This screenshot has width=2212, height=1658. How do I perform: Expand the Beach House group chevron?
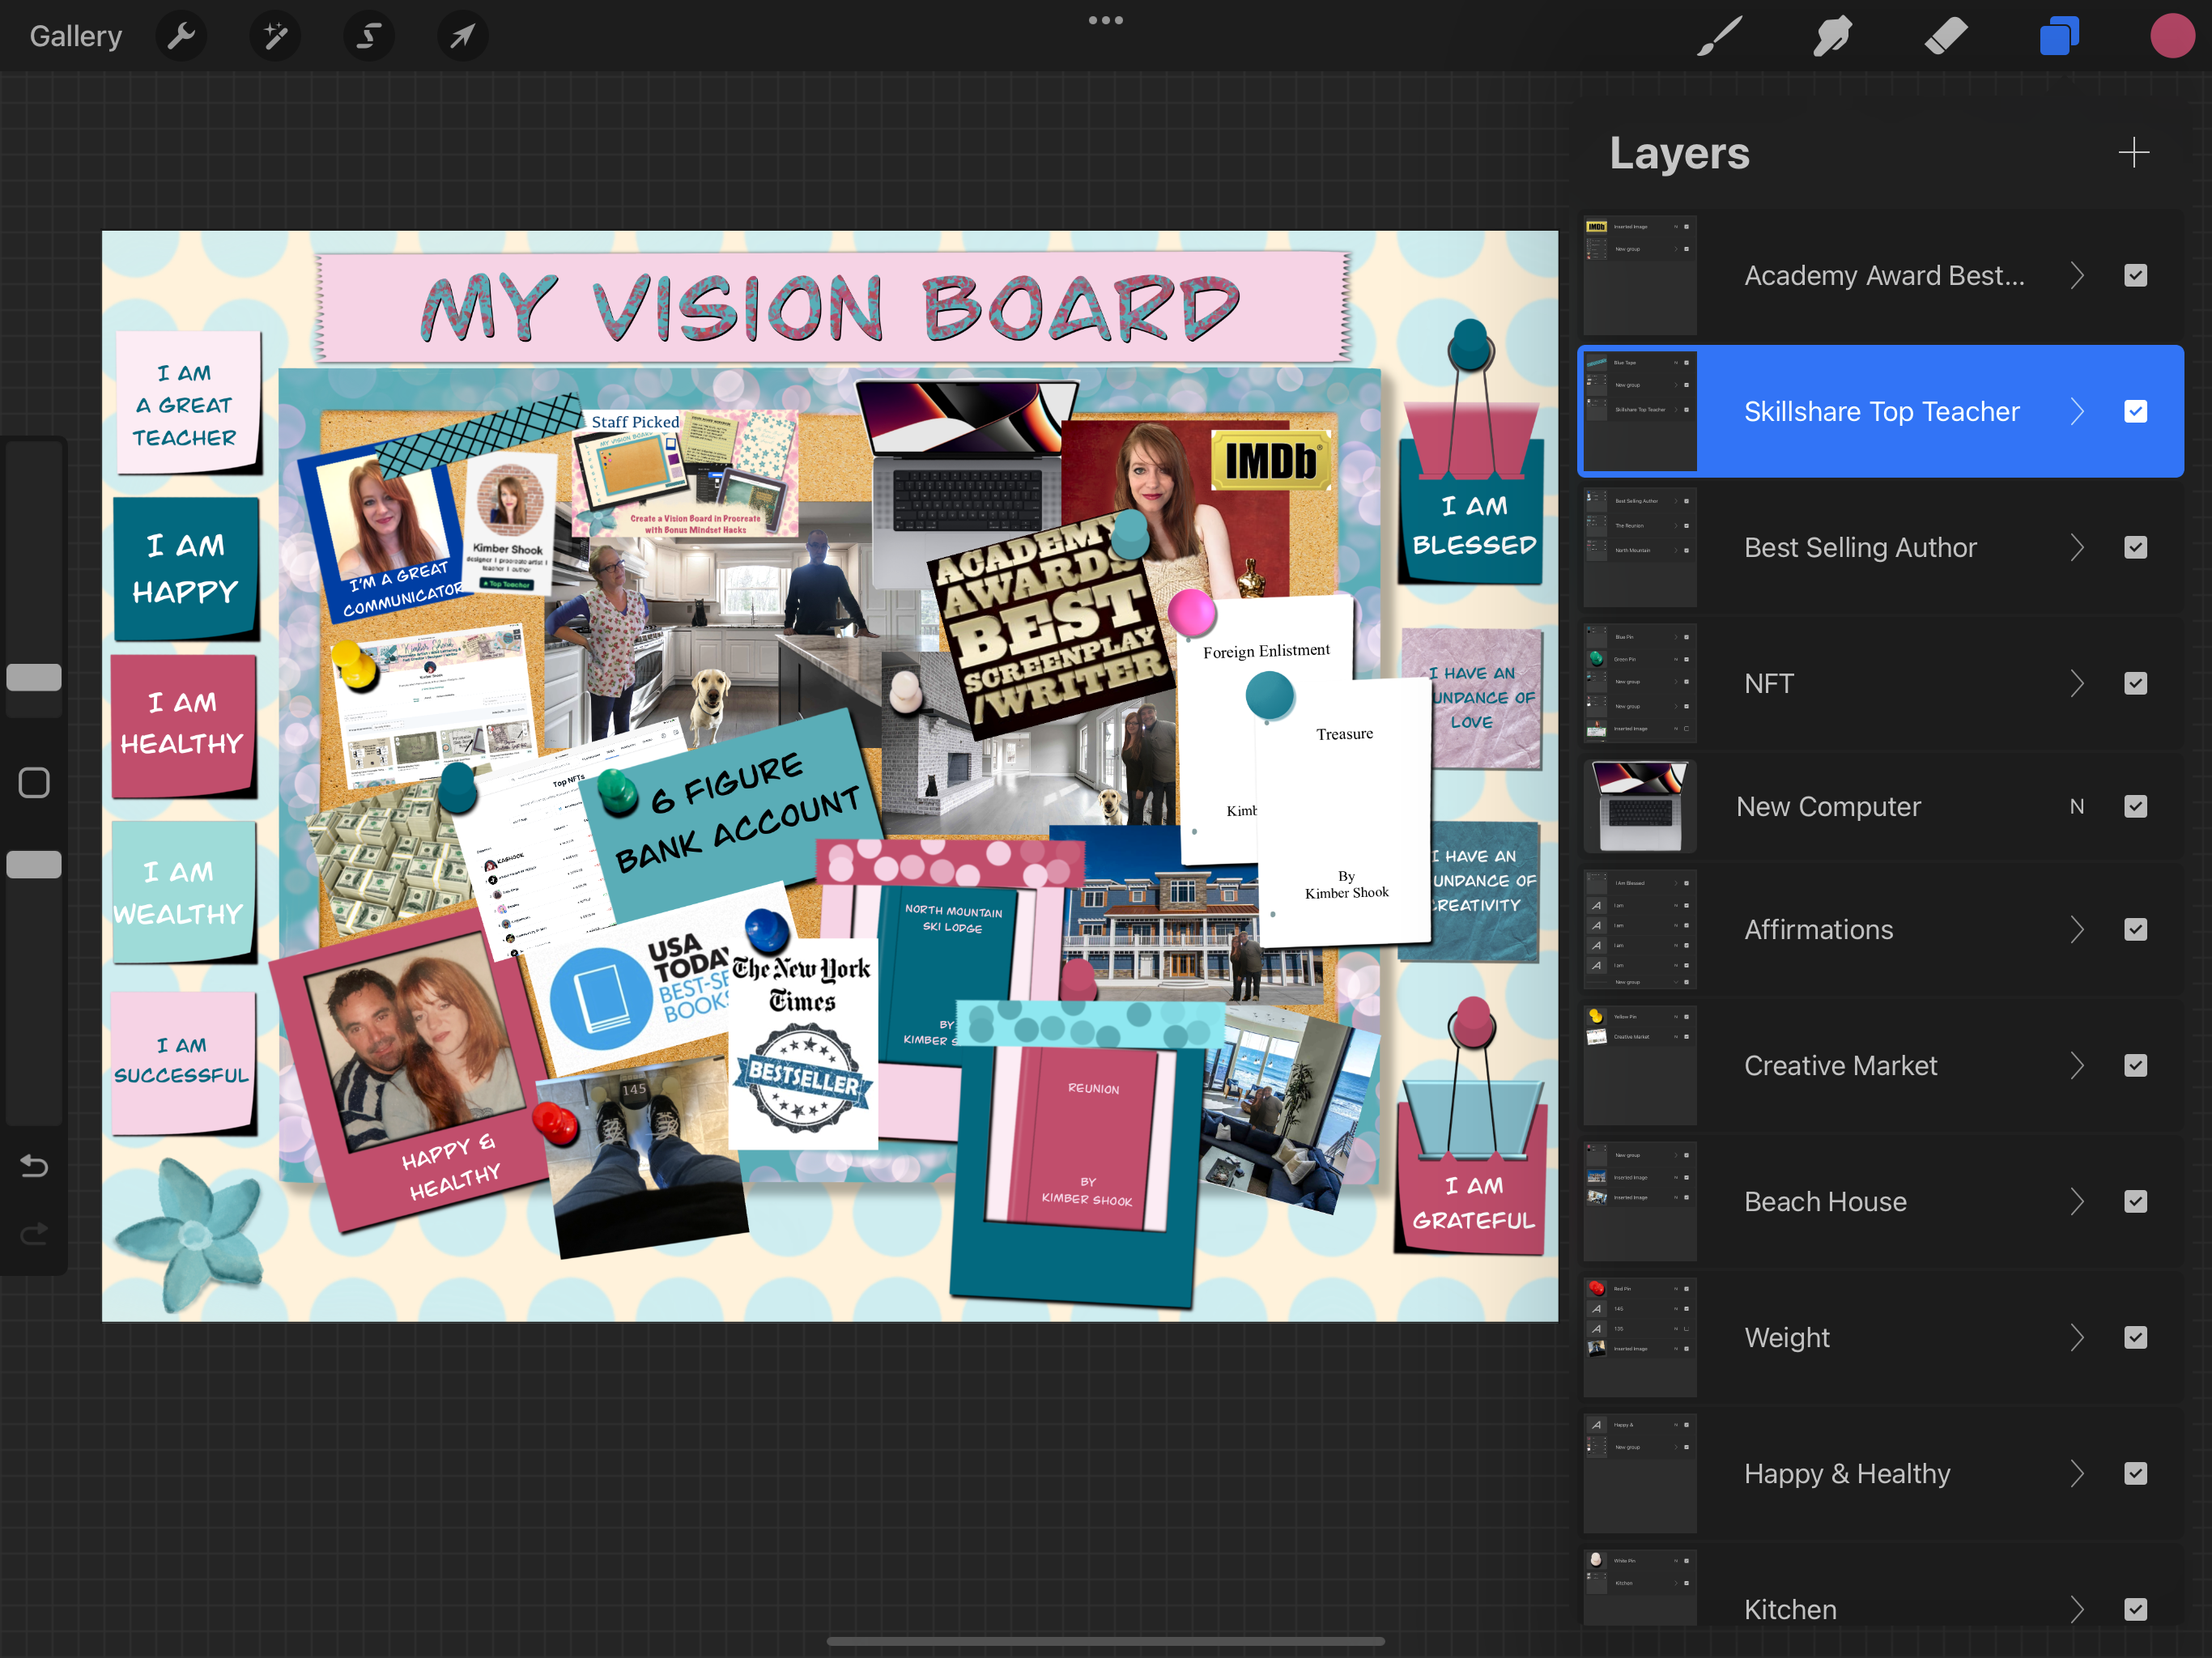click(x=2077, y=1201)
